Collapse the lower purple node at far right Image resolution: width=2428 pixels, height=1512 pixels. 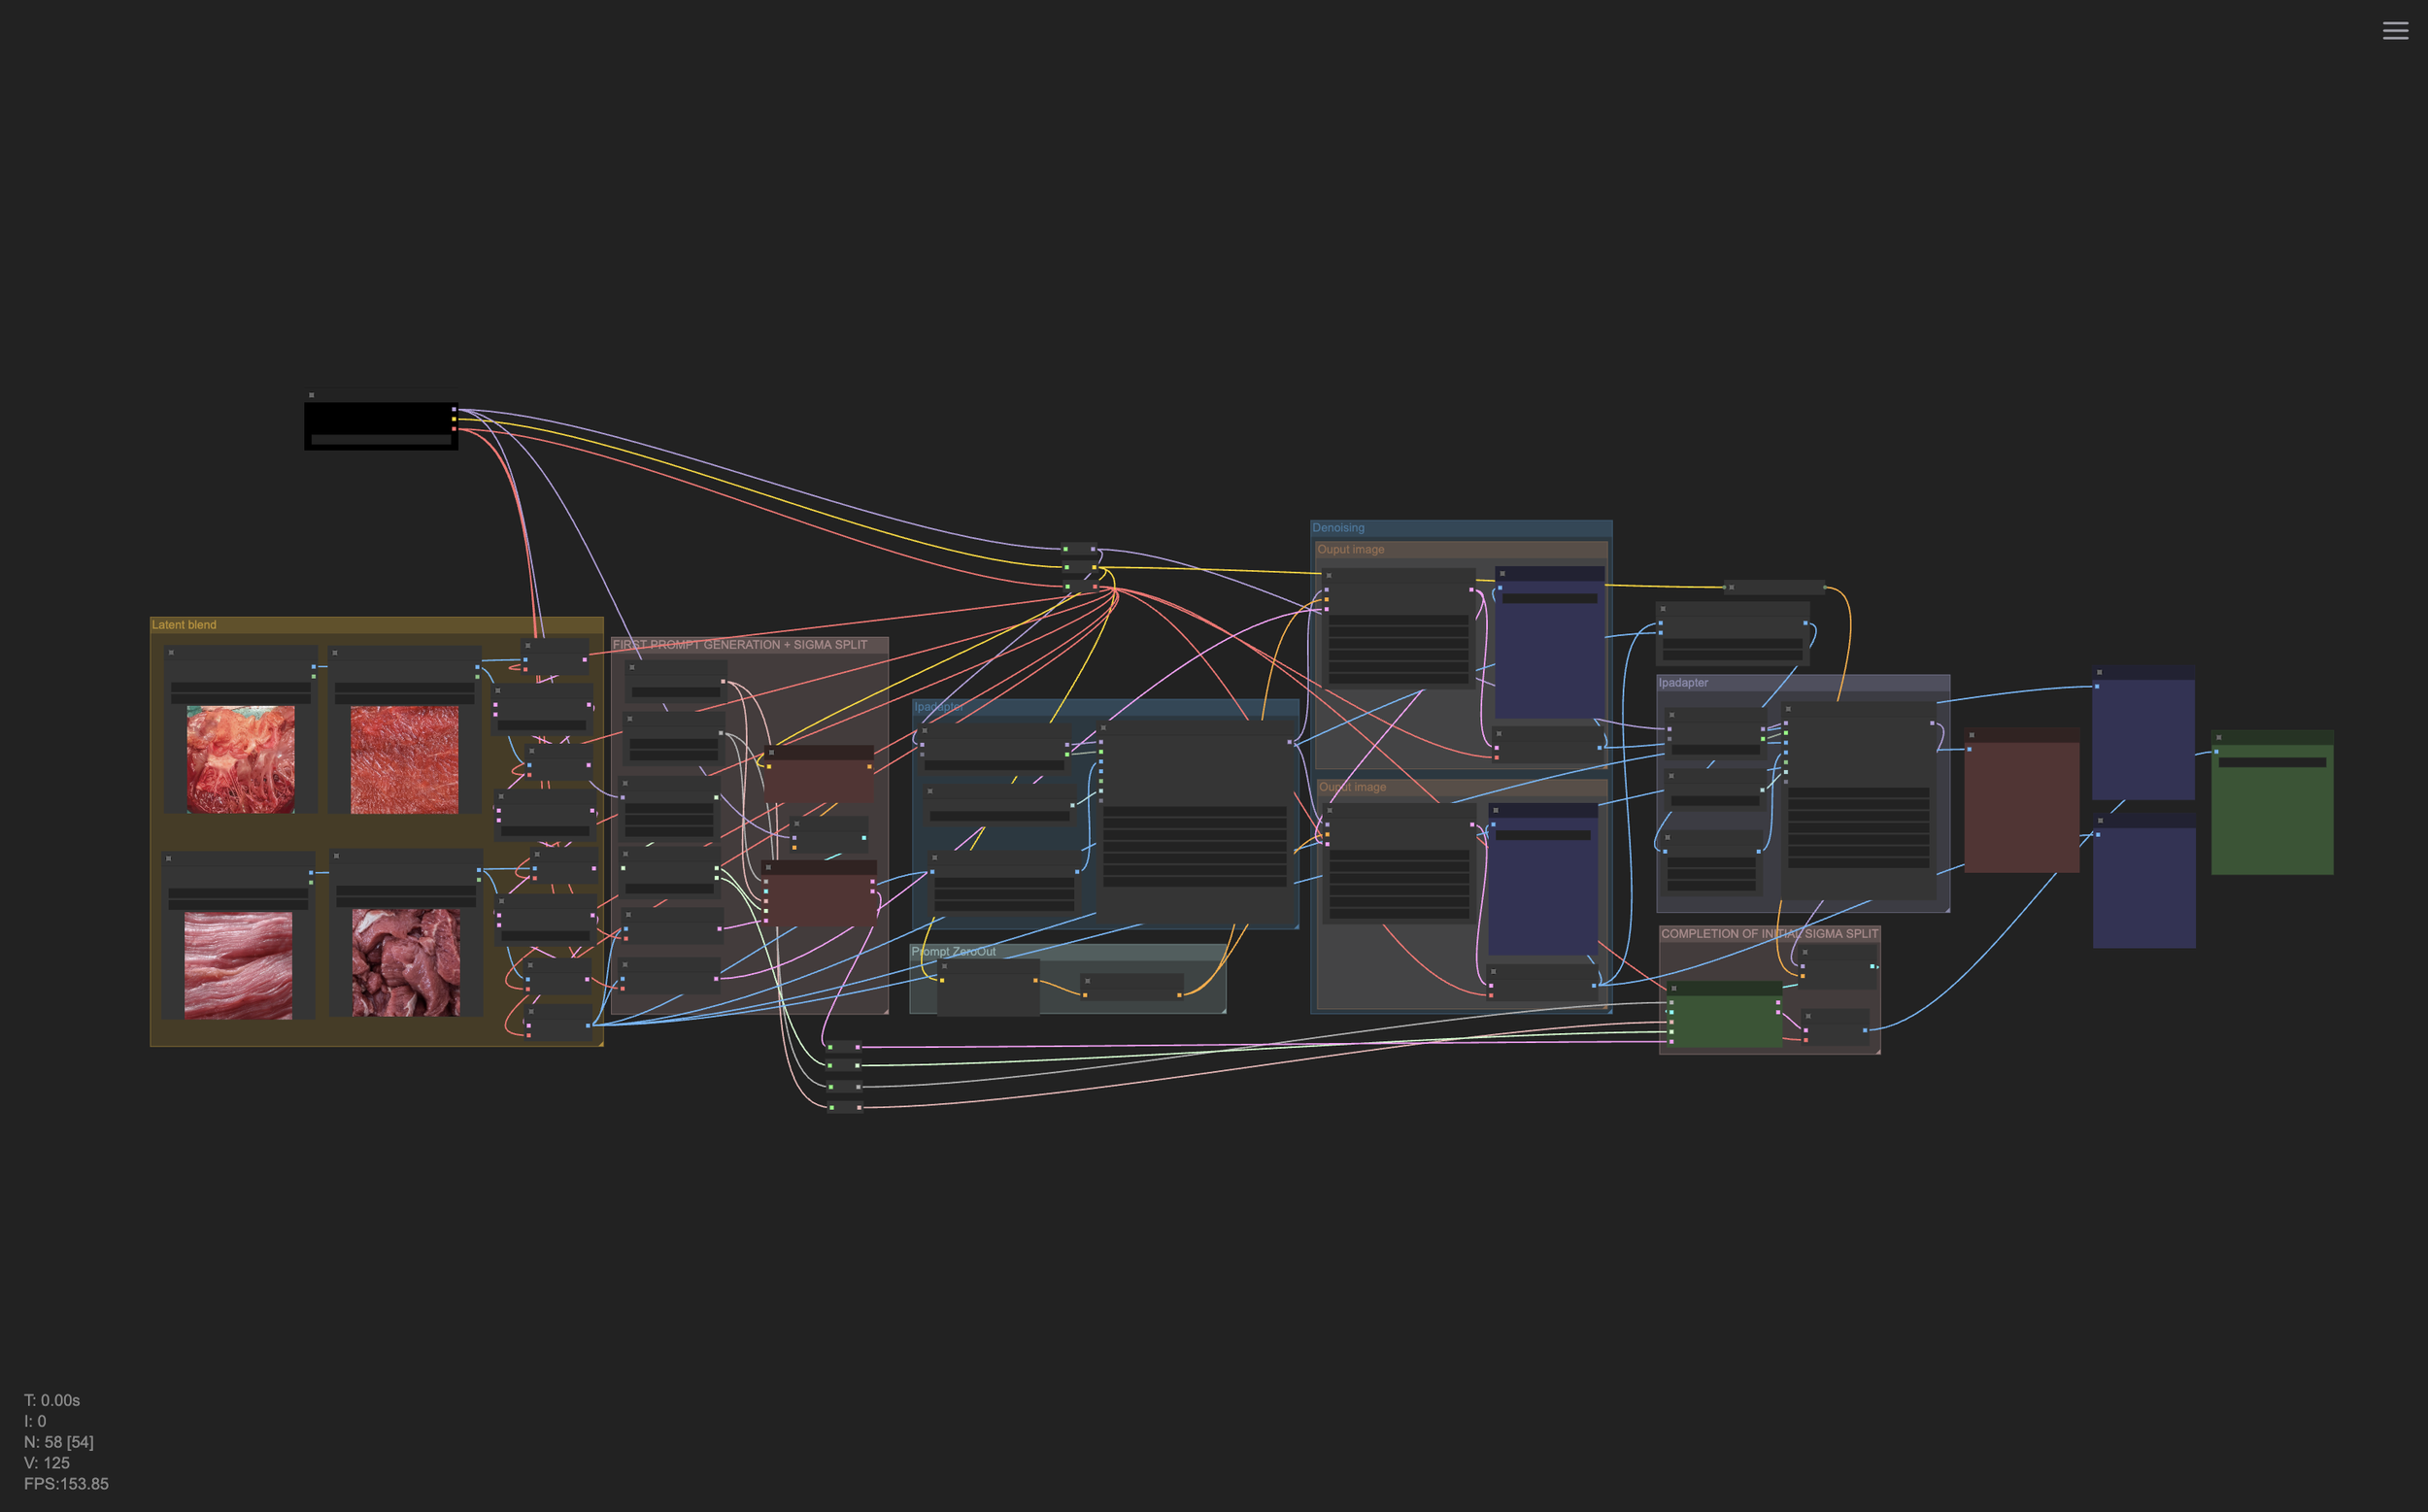click(x=2100, y=820)
